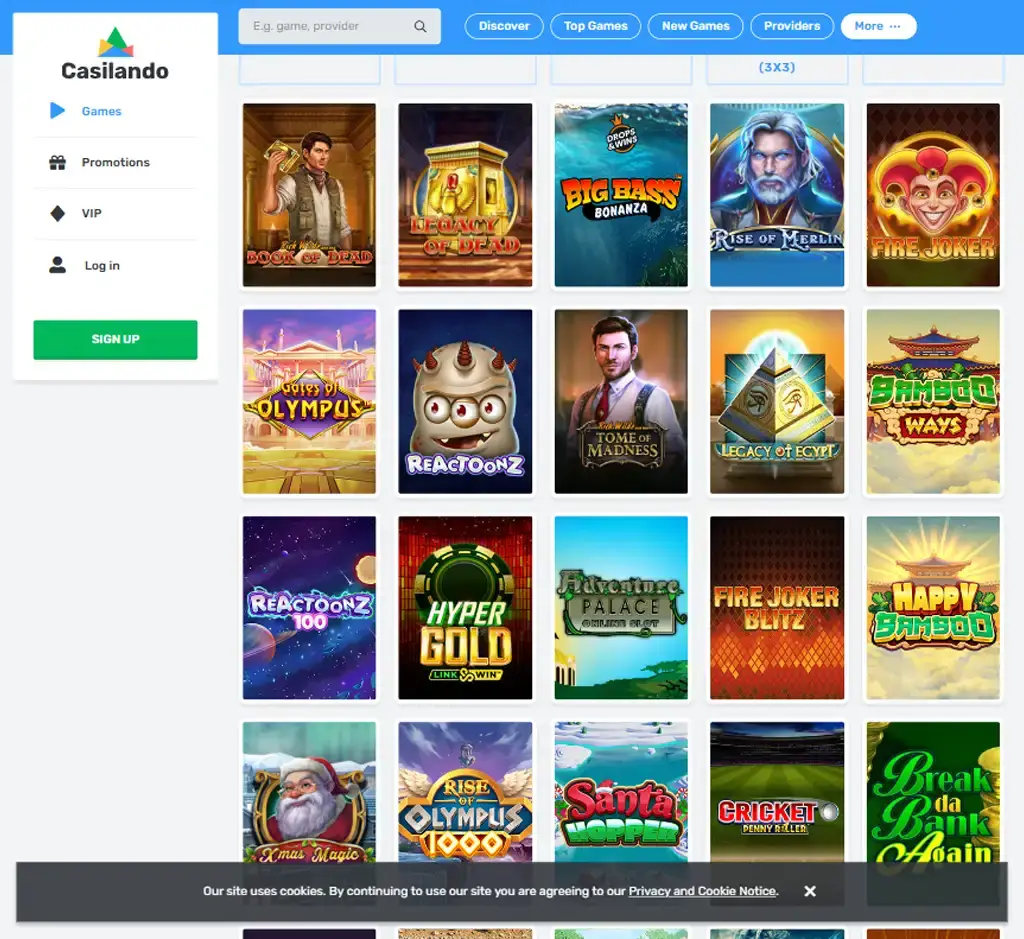1024x939 pixels.
Task: Open the Happy Bamboo game
Action: 933,608
